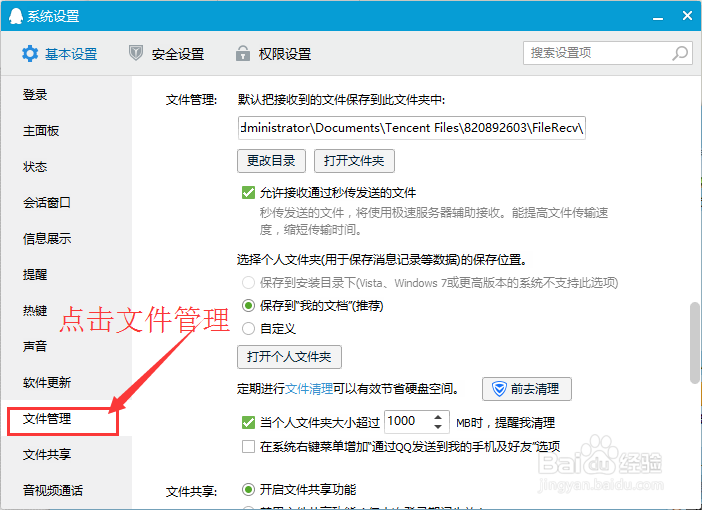The width and height of the screenshot is (702, 510).
Task: Click the FileRecv folder path field
Action: coord(411,128)
